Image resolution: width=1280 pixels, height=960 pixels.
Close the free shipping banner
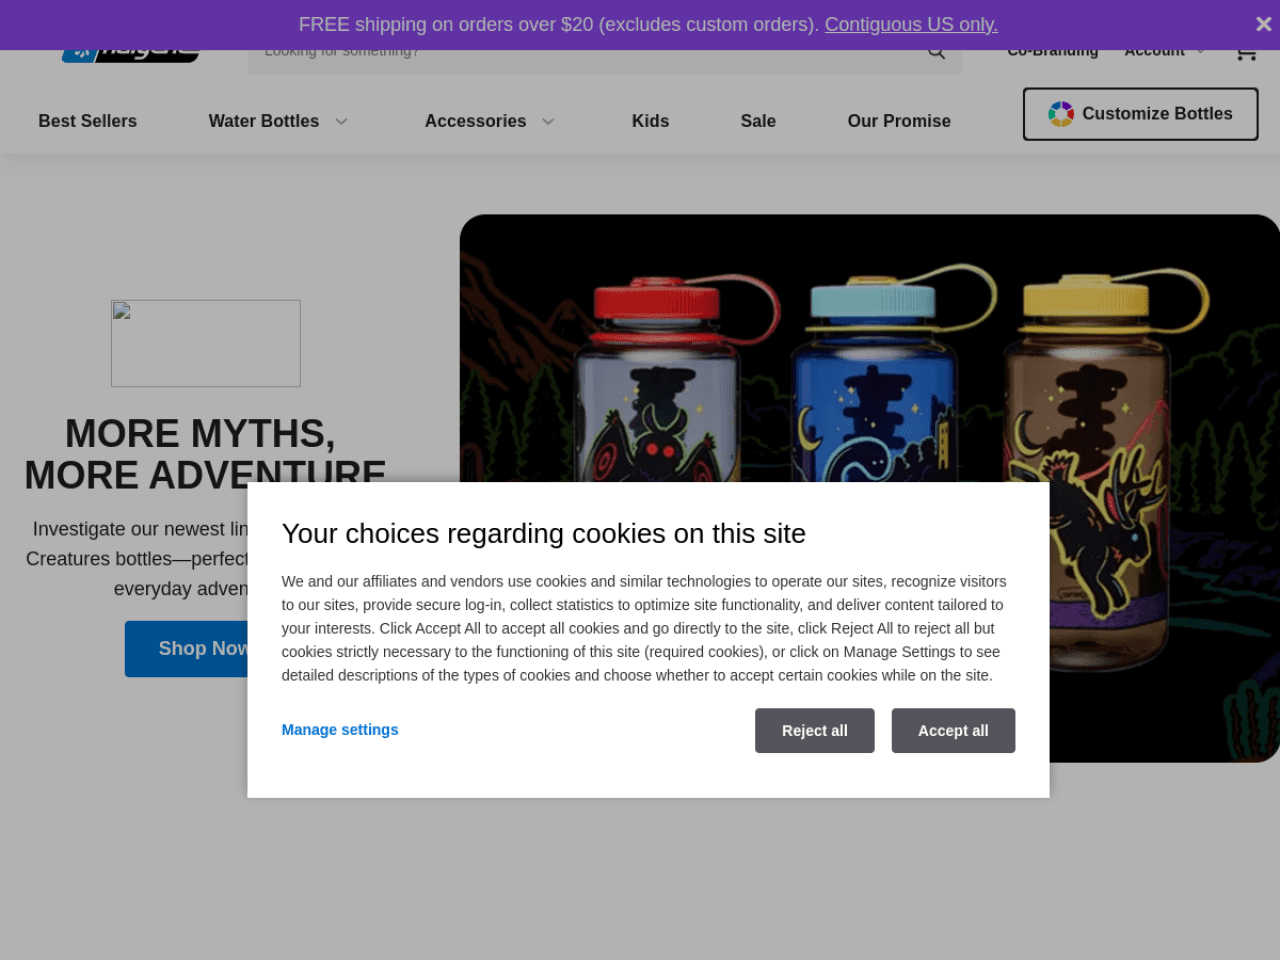coord(1263,24)
